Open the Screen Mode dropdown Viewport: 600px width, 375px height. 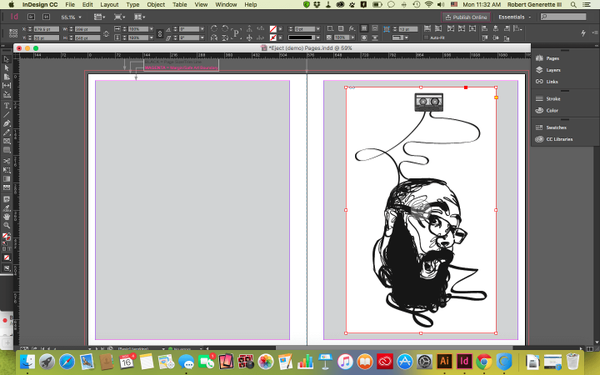[119, 17]
